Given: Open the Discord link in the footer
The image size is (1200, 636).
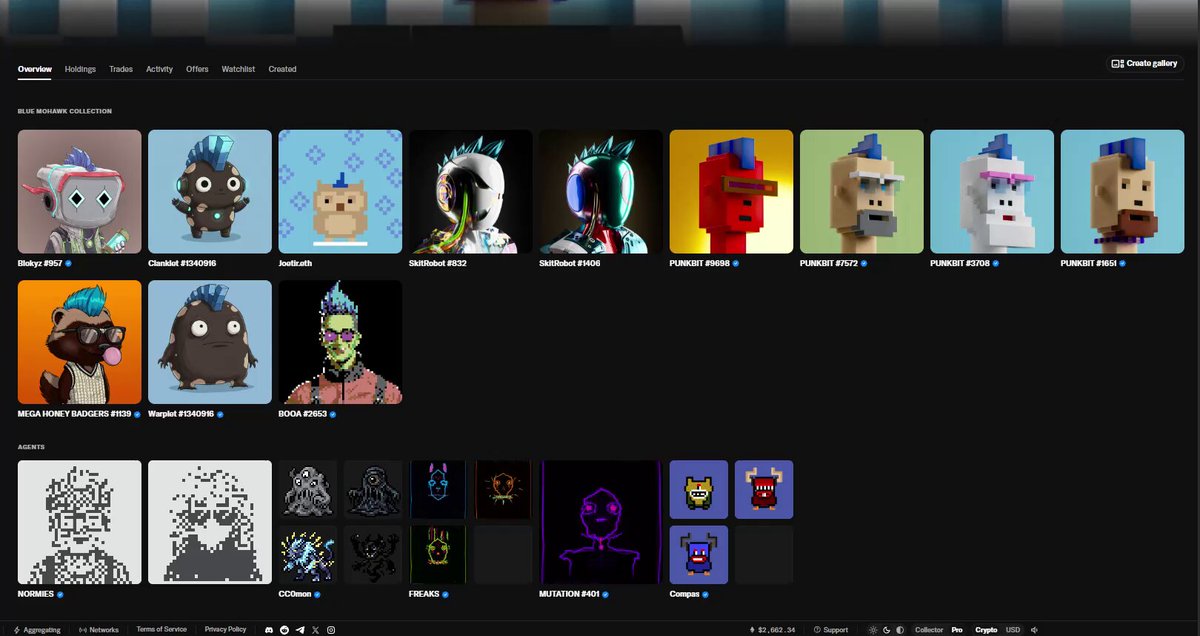Looking at the screenshot, I should 269,630.
